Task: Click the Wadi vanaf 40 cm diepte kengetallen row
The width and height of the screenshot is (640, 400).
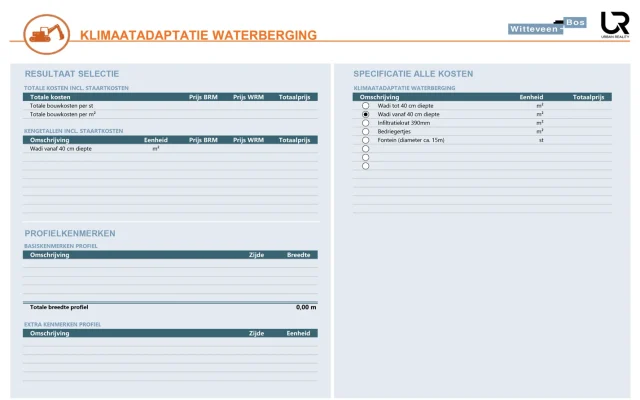Action: (170, 149)
